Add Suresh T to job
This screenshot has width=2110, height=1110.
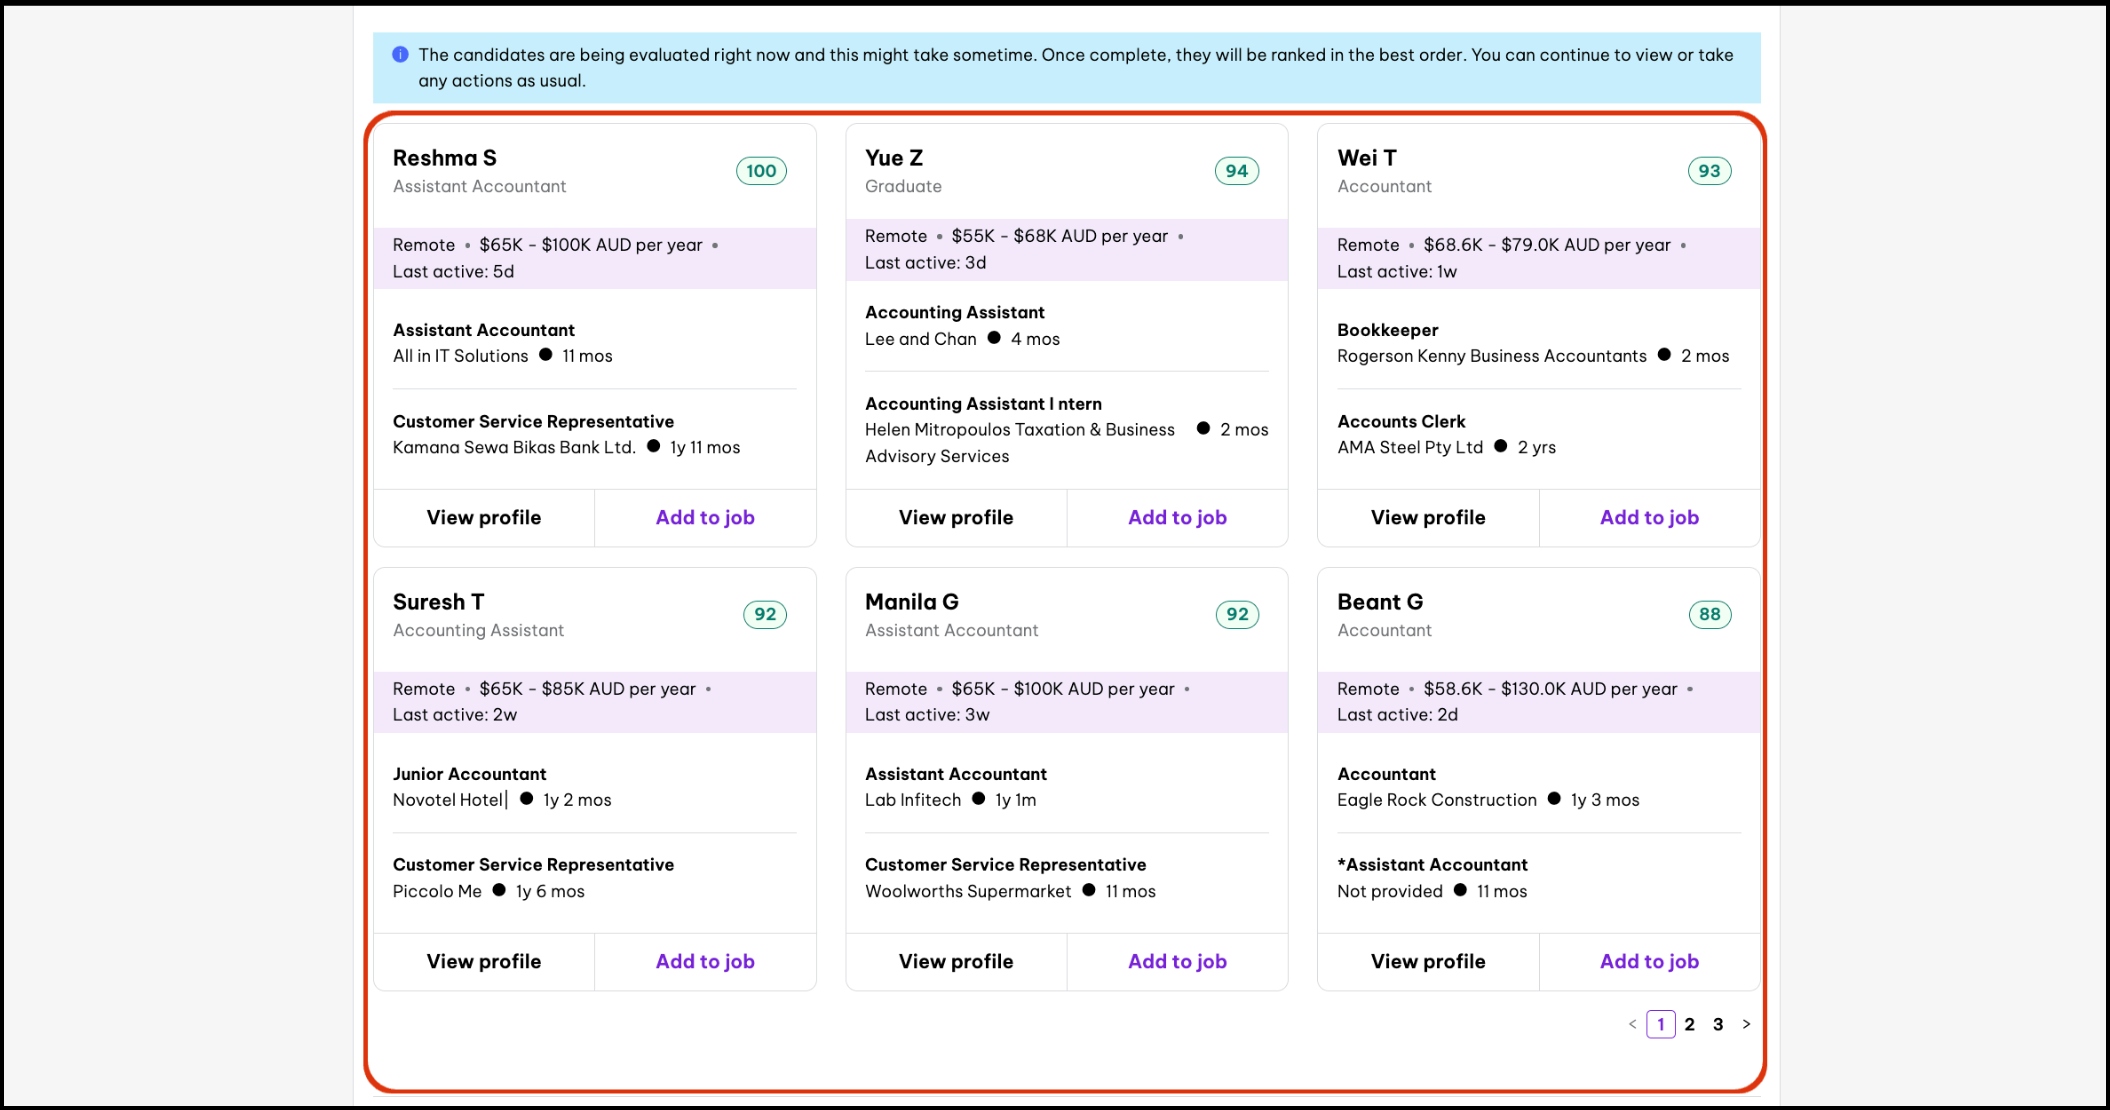705,962
